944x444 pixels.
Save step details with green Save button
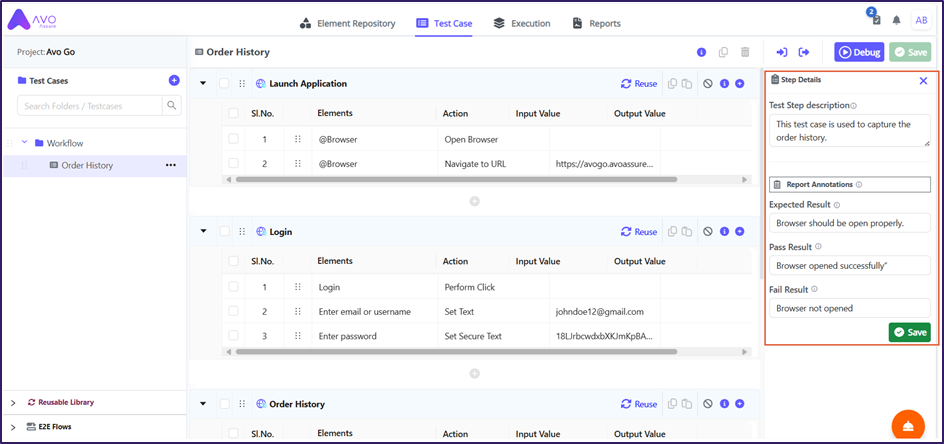pyautogui.click(x=909, y=332)
